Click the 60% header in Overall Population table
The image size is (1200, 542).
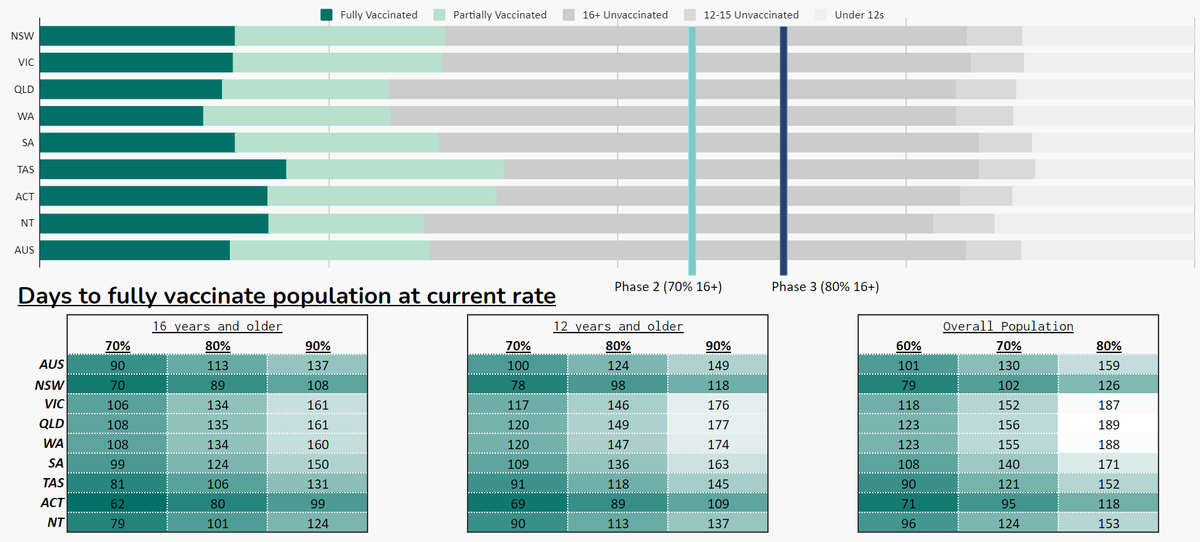[x=908, y=346]
